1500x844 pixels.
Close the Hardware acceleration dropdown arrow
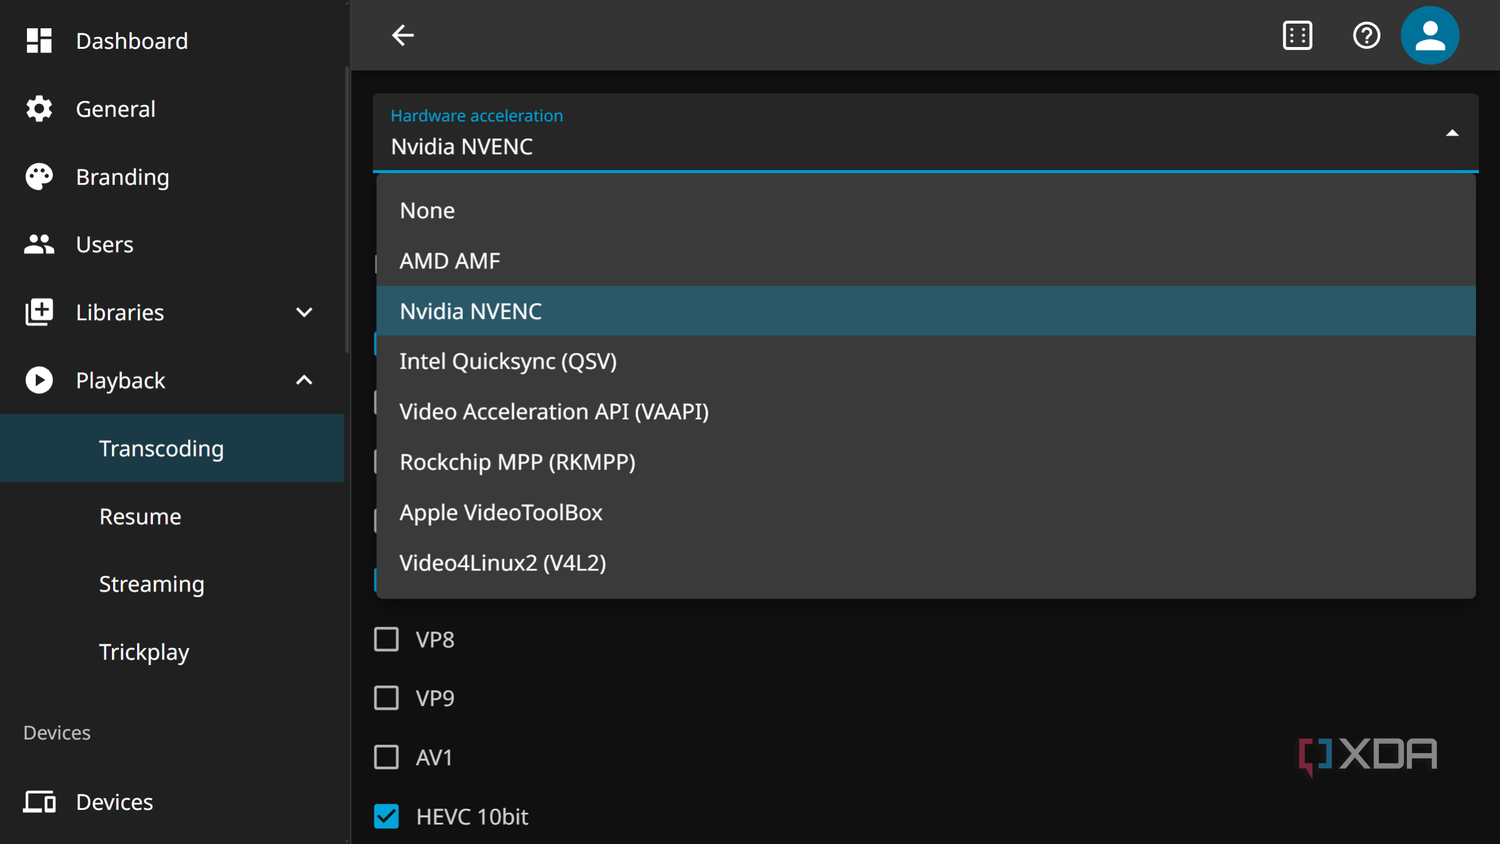[1452, 133]
